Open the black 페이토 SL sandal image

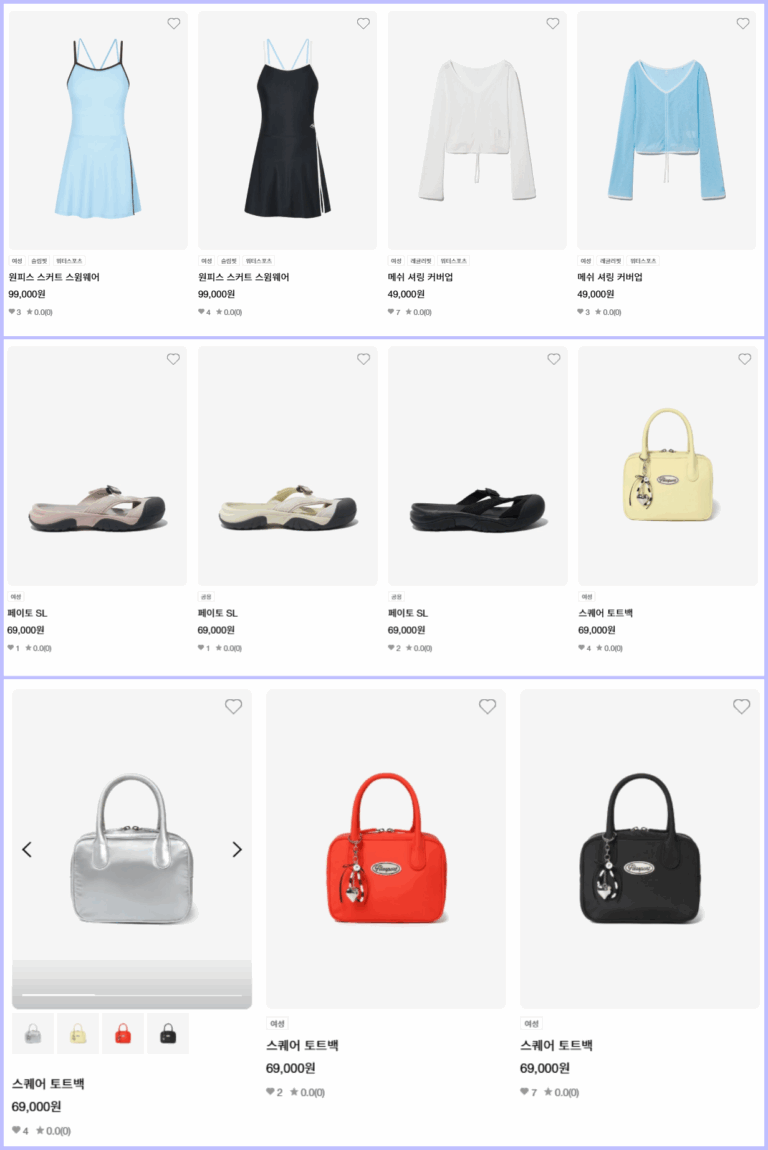coord(478,466)
